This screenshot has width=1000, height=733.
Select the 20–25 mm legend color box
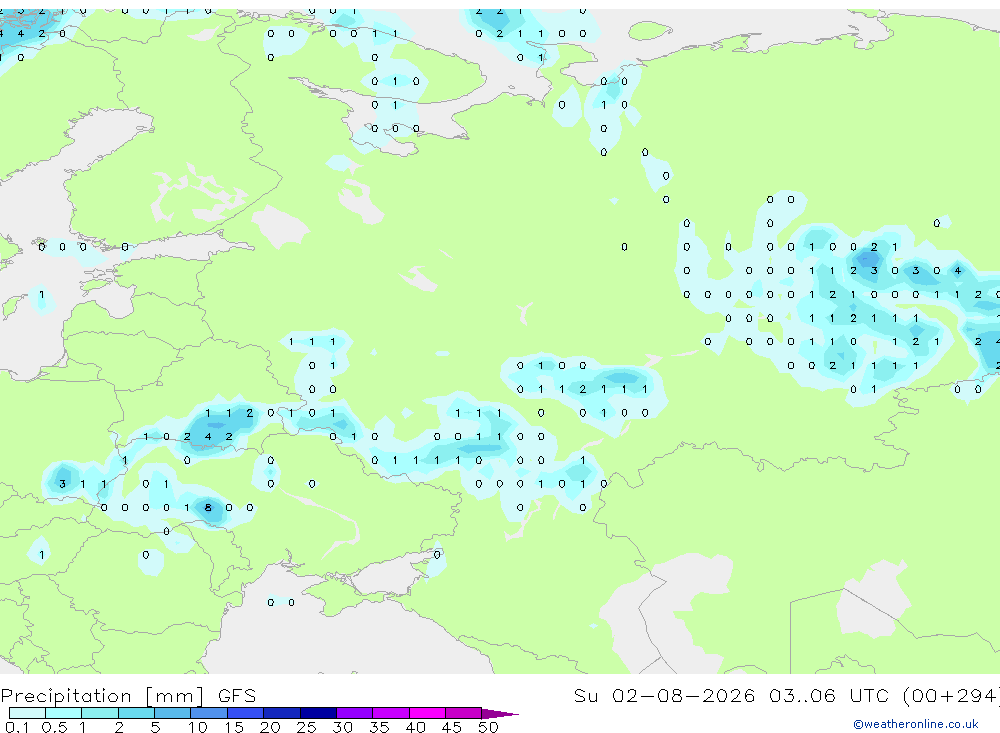point(281,713)
